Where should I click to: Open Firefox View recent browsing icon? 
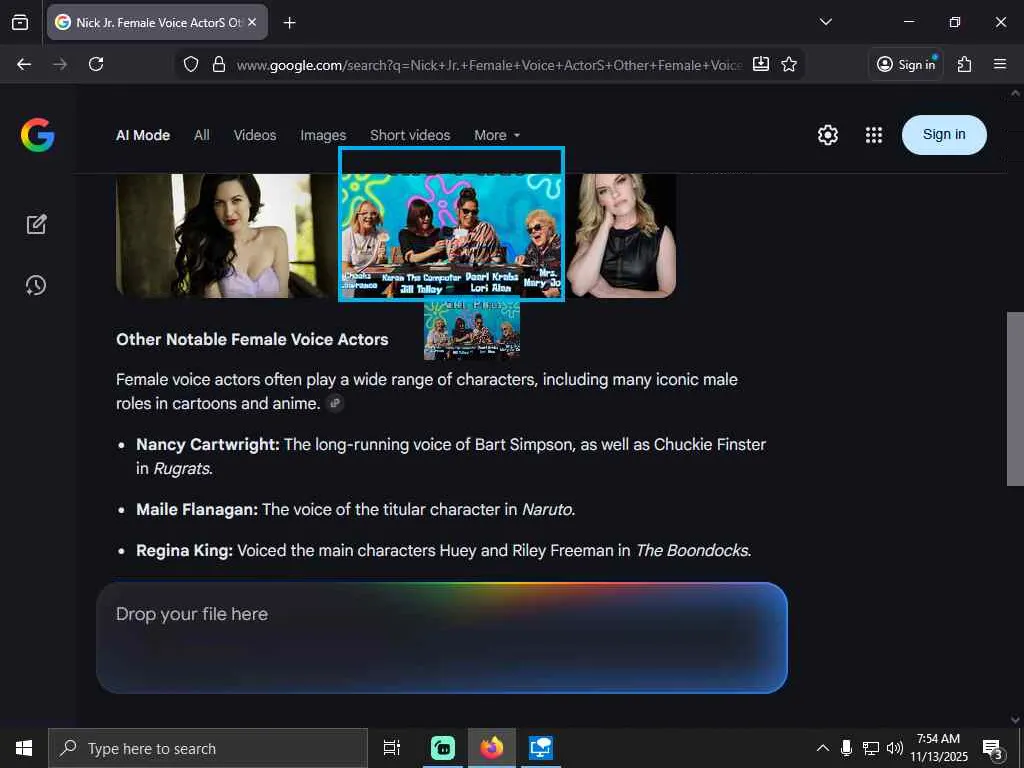[20, 22]
